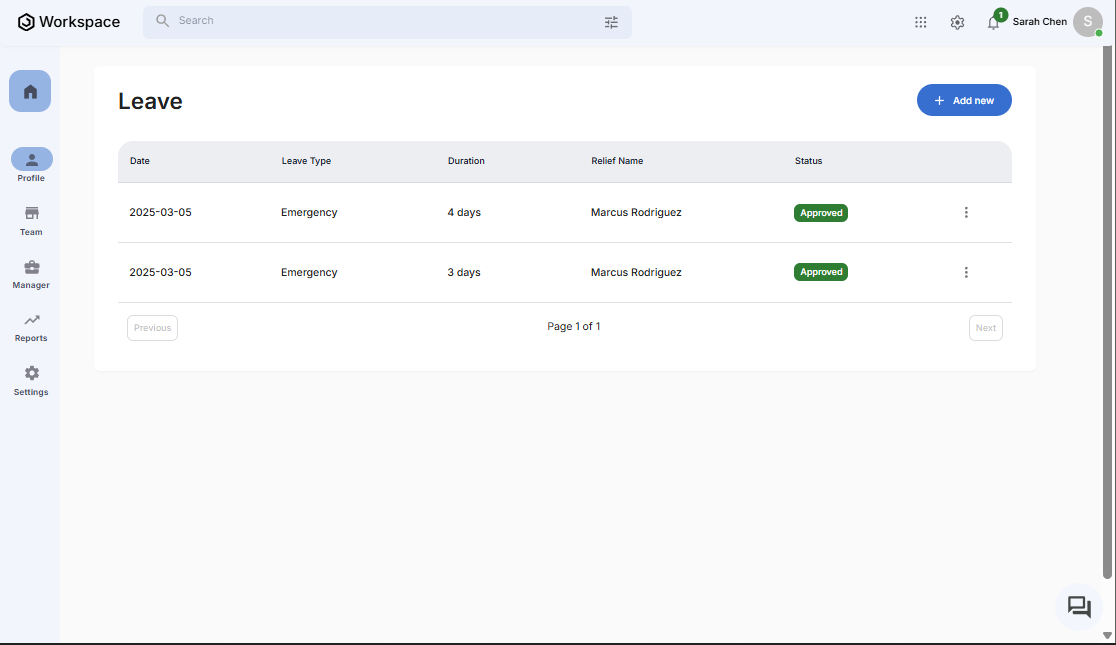1116x645 pixels.
Task: Click the gear icon in top bar
Action: tap(957, 22)
